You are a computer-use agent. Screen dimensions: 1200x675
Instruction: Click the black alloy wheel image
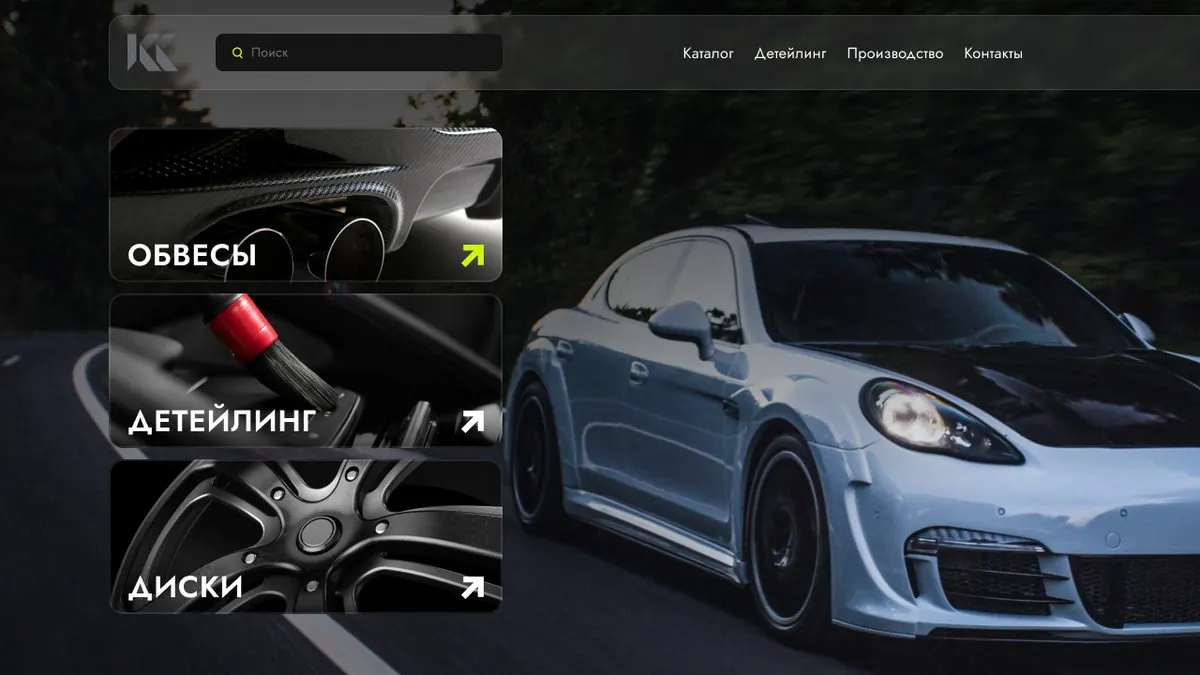pos(306,536)
